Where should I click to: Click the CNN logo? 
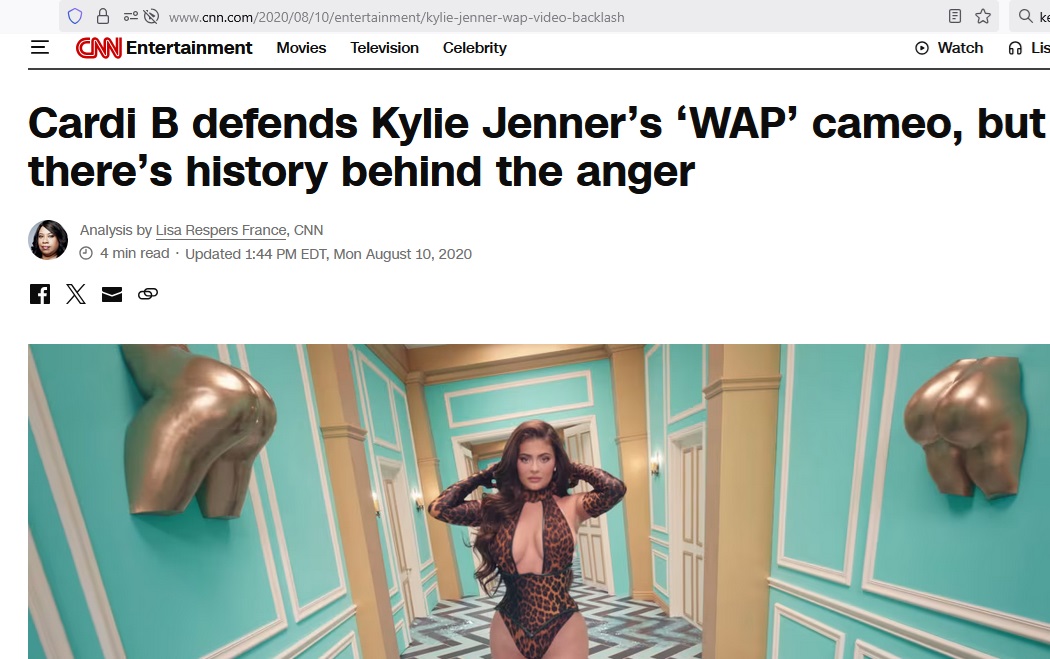coord(98,48)
